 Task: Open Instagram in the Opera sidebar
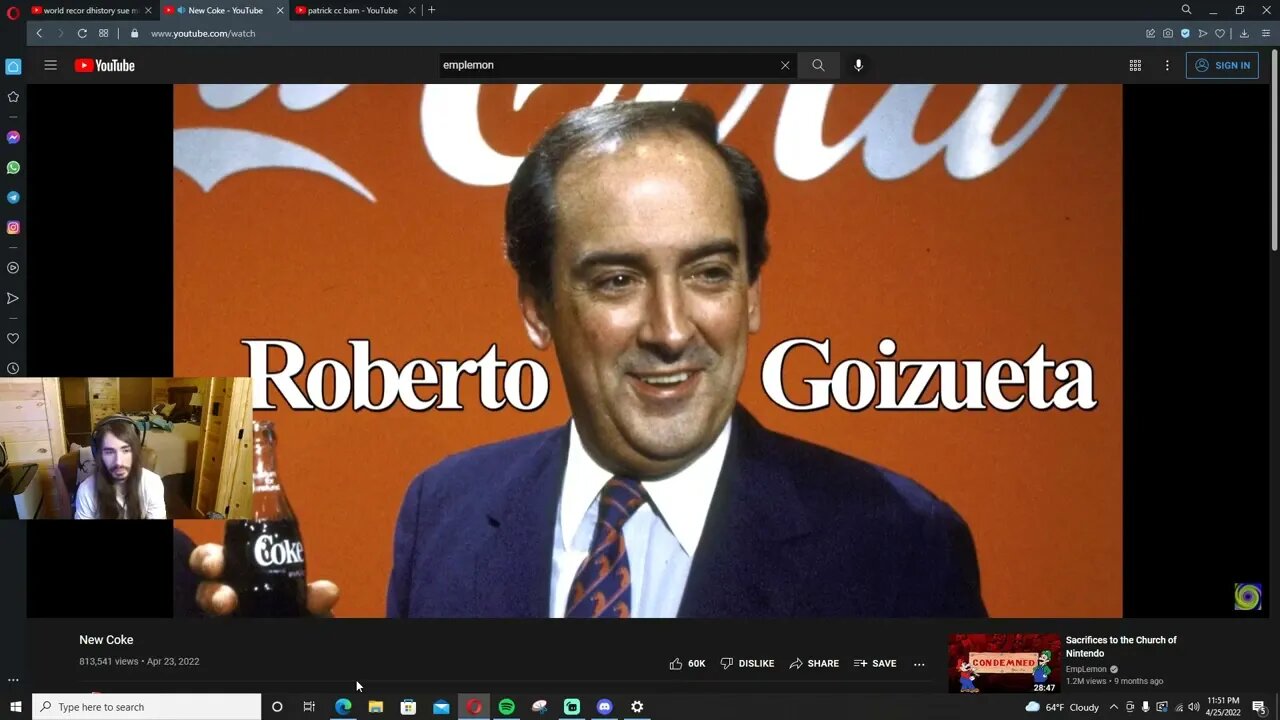(13, 227)
